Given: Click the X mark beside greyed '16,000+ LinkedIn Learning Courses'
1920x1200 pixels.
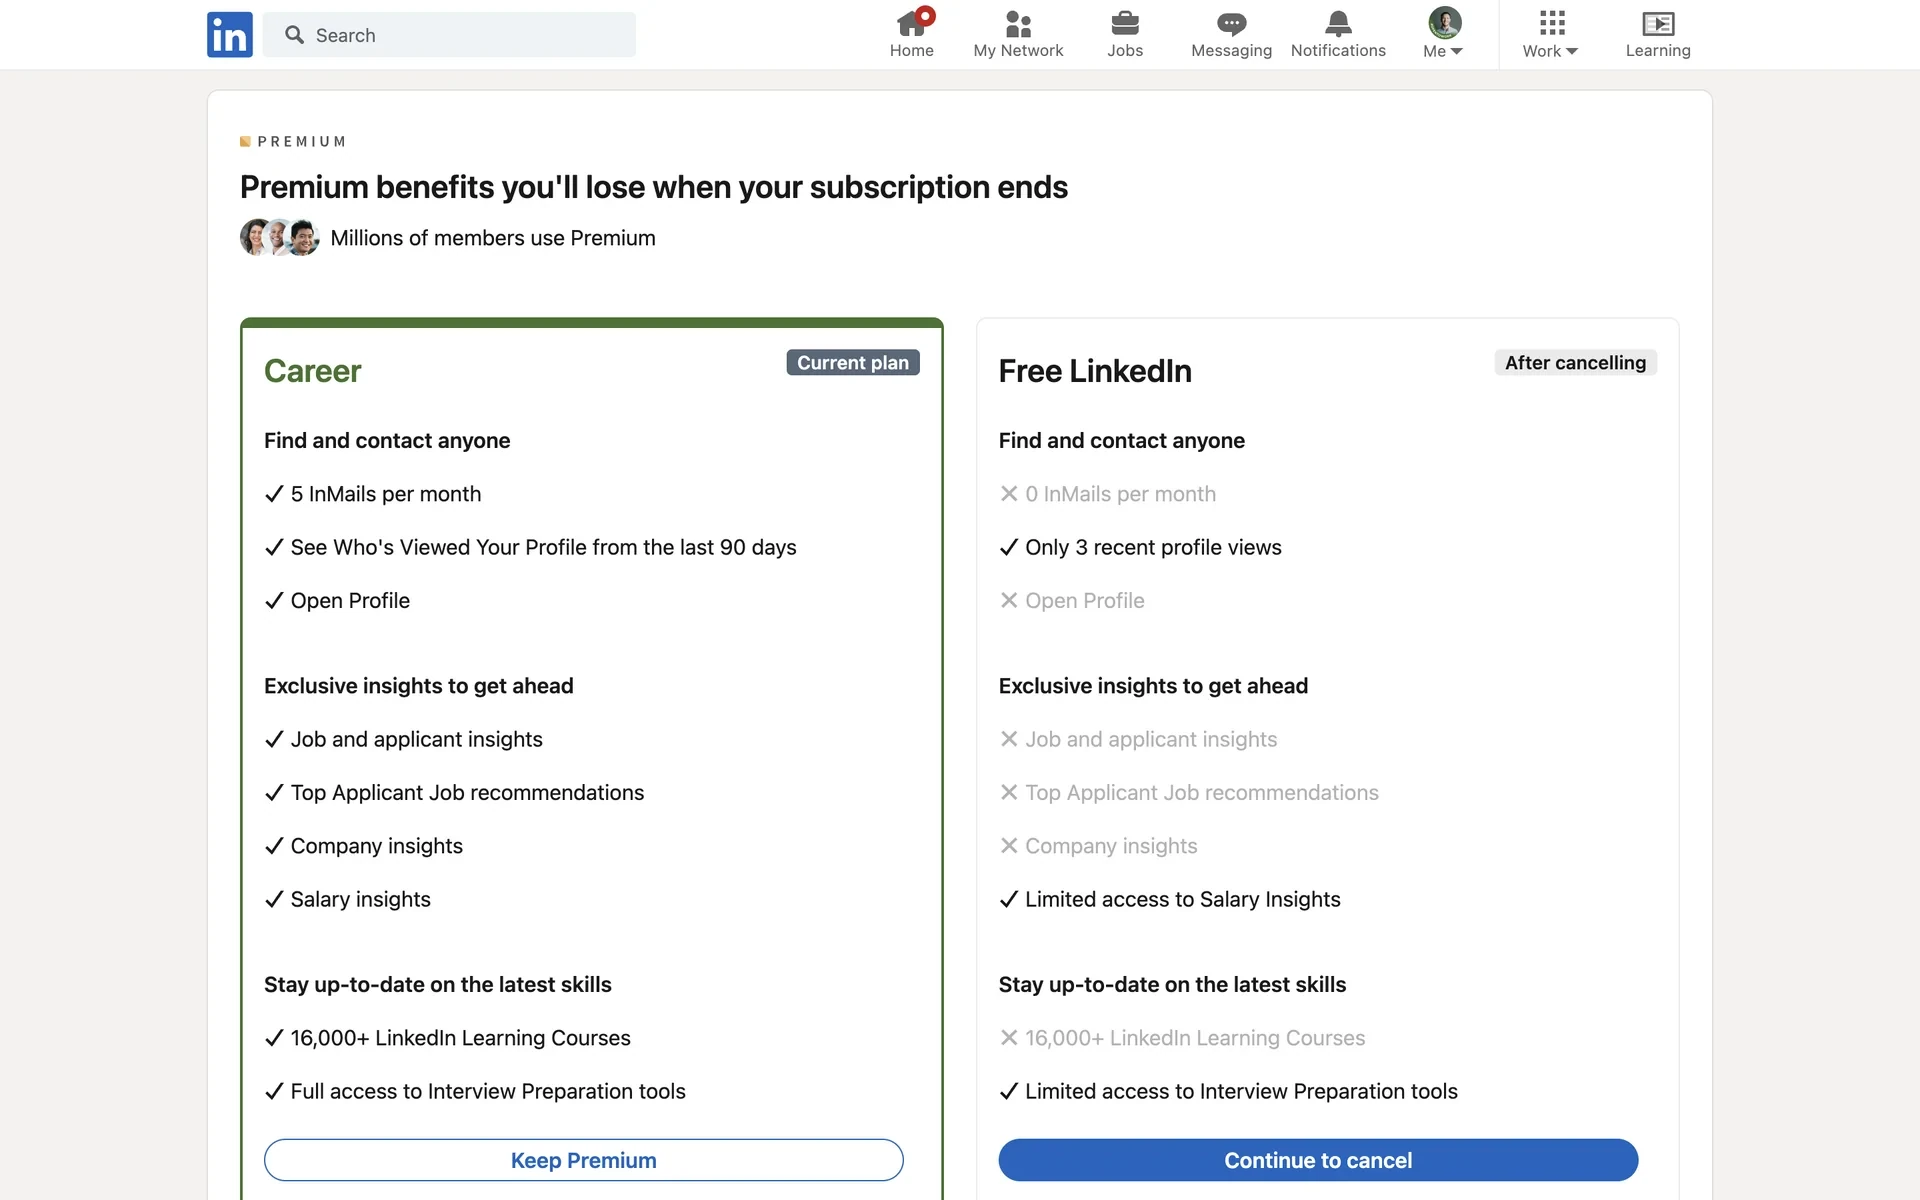Looking at the screenshot, I should pyautogui.click(x=1009, y=1038).
